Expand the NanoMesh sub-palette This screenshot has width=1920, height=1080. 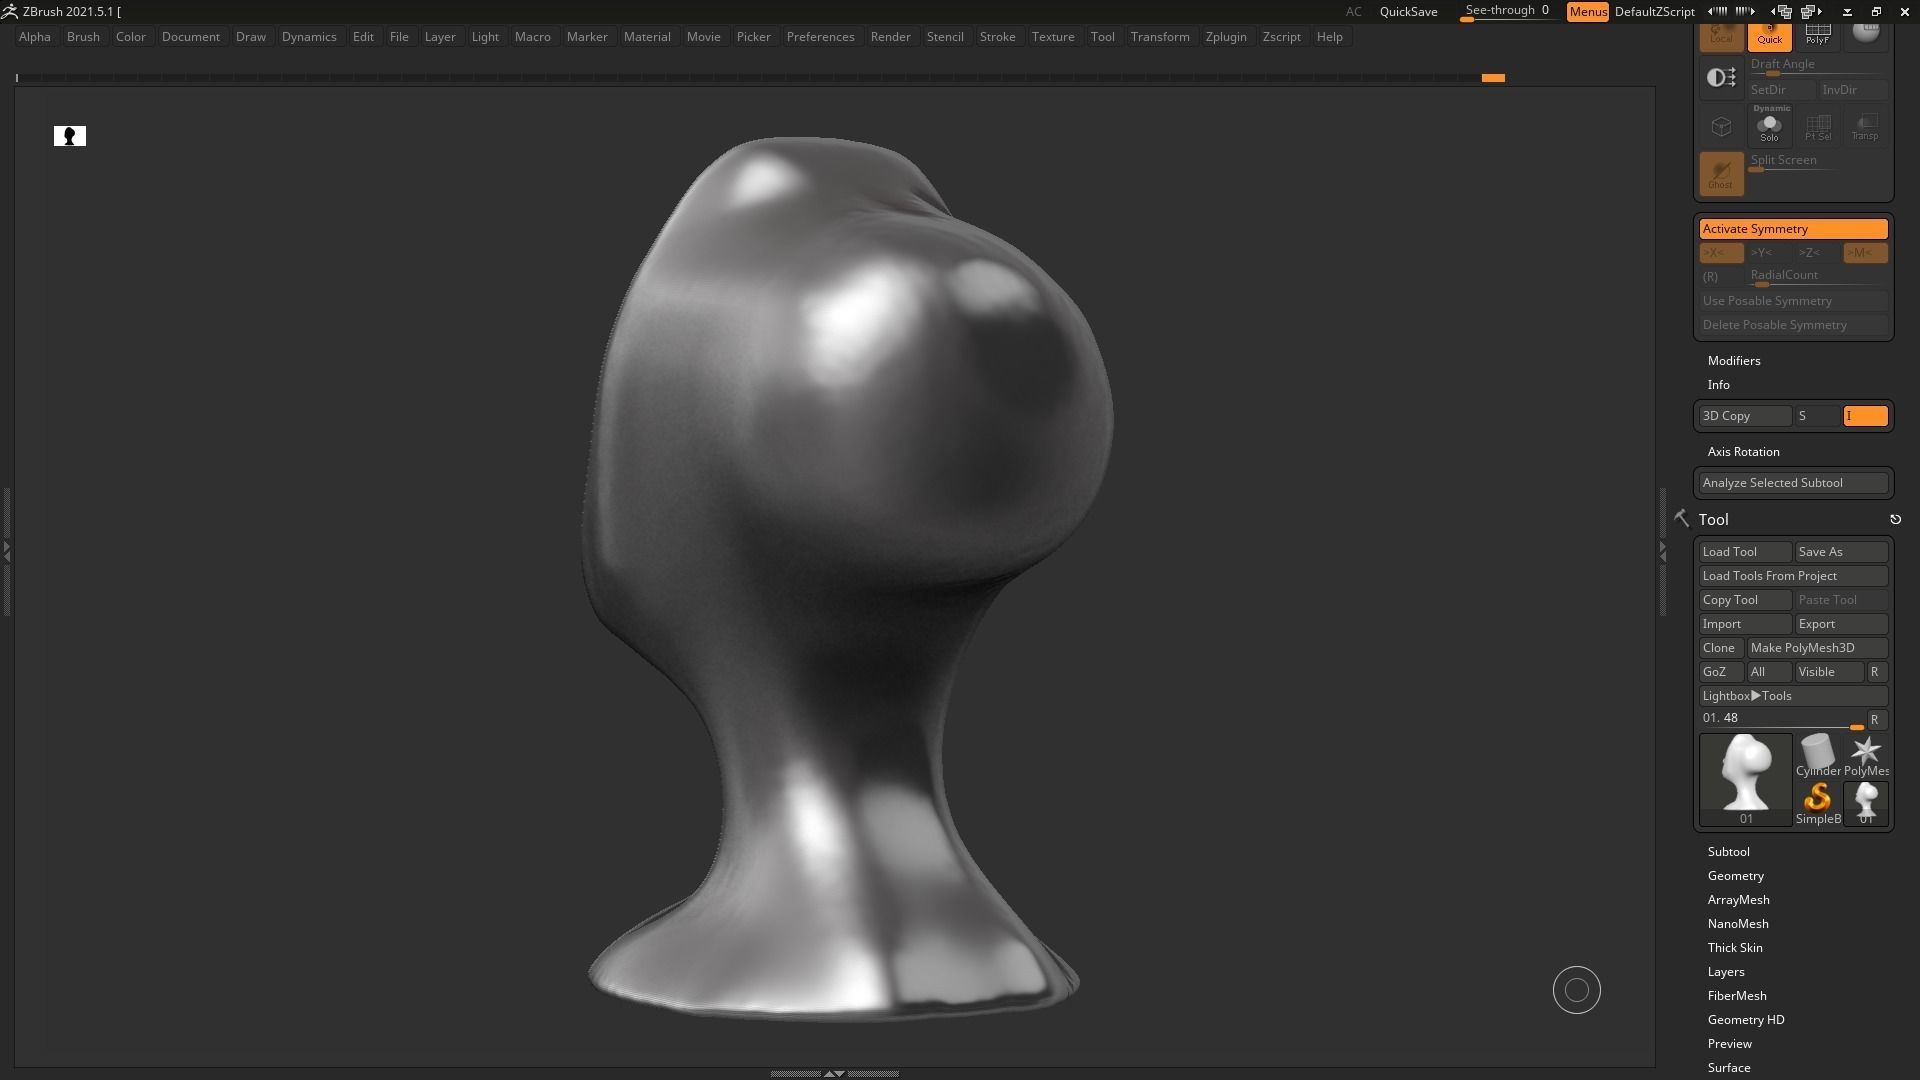click(1738, 924)
